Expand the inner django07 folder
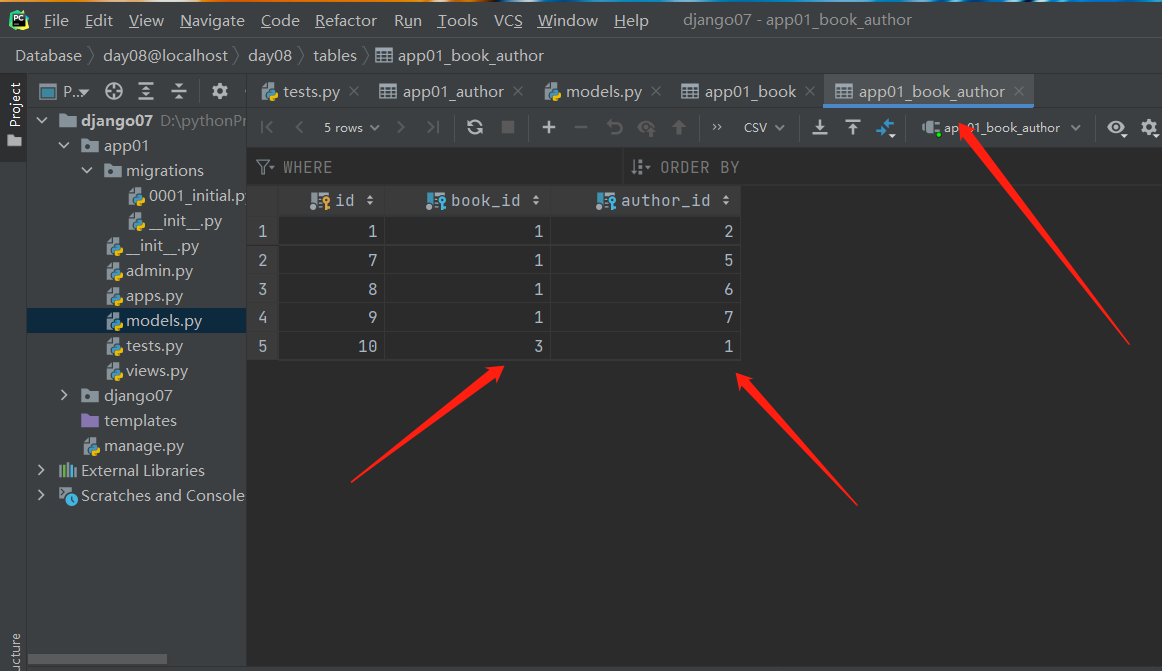 (x=64, y=395)
